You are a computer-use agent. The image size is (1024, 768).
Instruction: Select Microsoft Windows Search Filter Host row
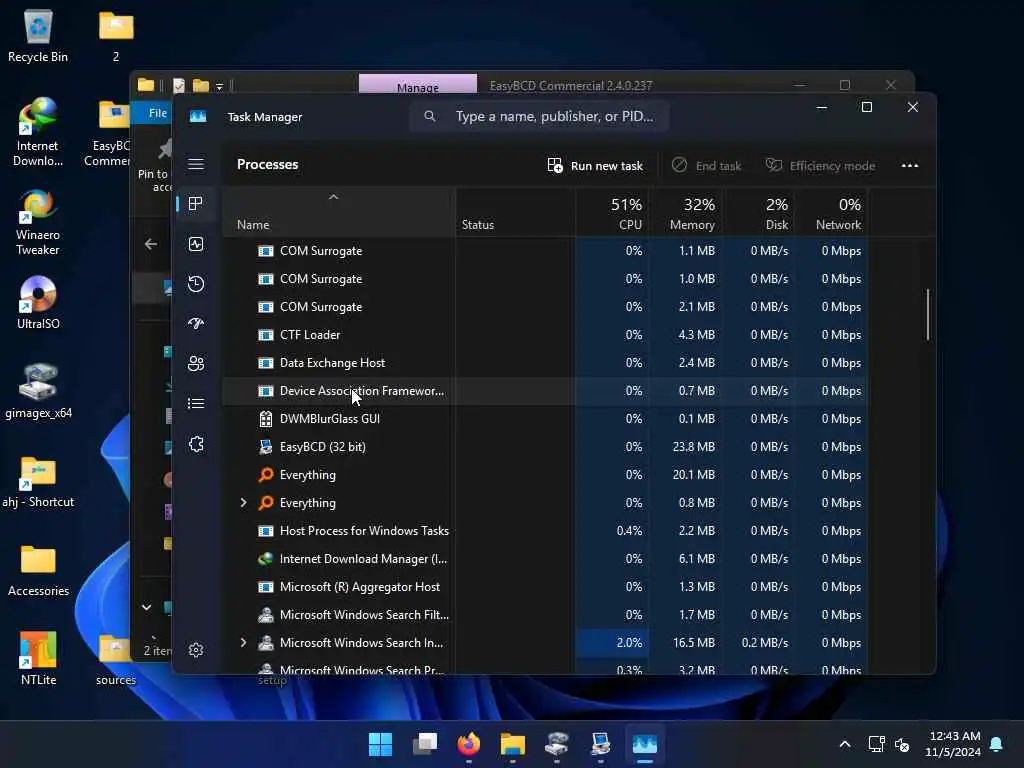coord(545,615)
